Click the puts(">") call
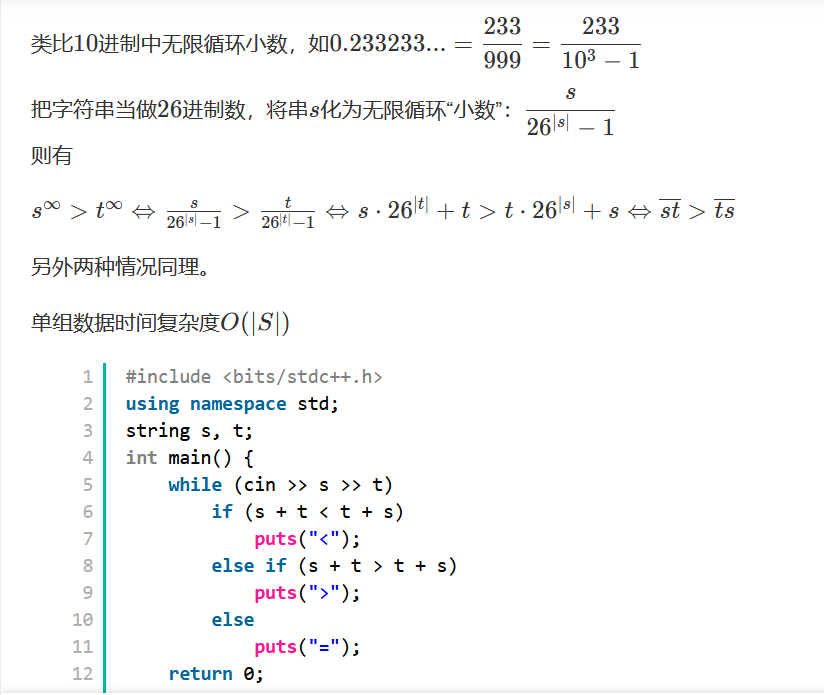This screenshot has width=824, height=695. tap(307, 593)
